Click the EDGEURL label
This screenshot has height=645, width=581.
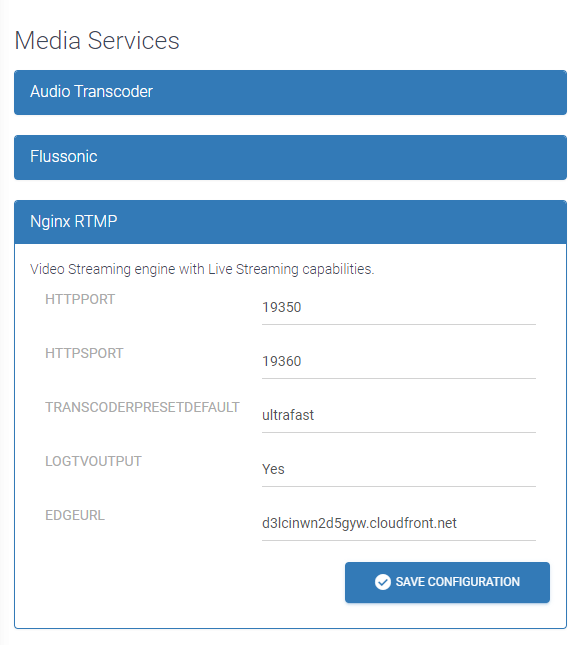[75, 515]
